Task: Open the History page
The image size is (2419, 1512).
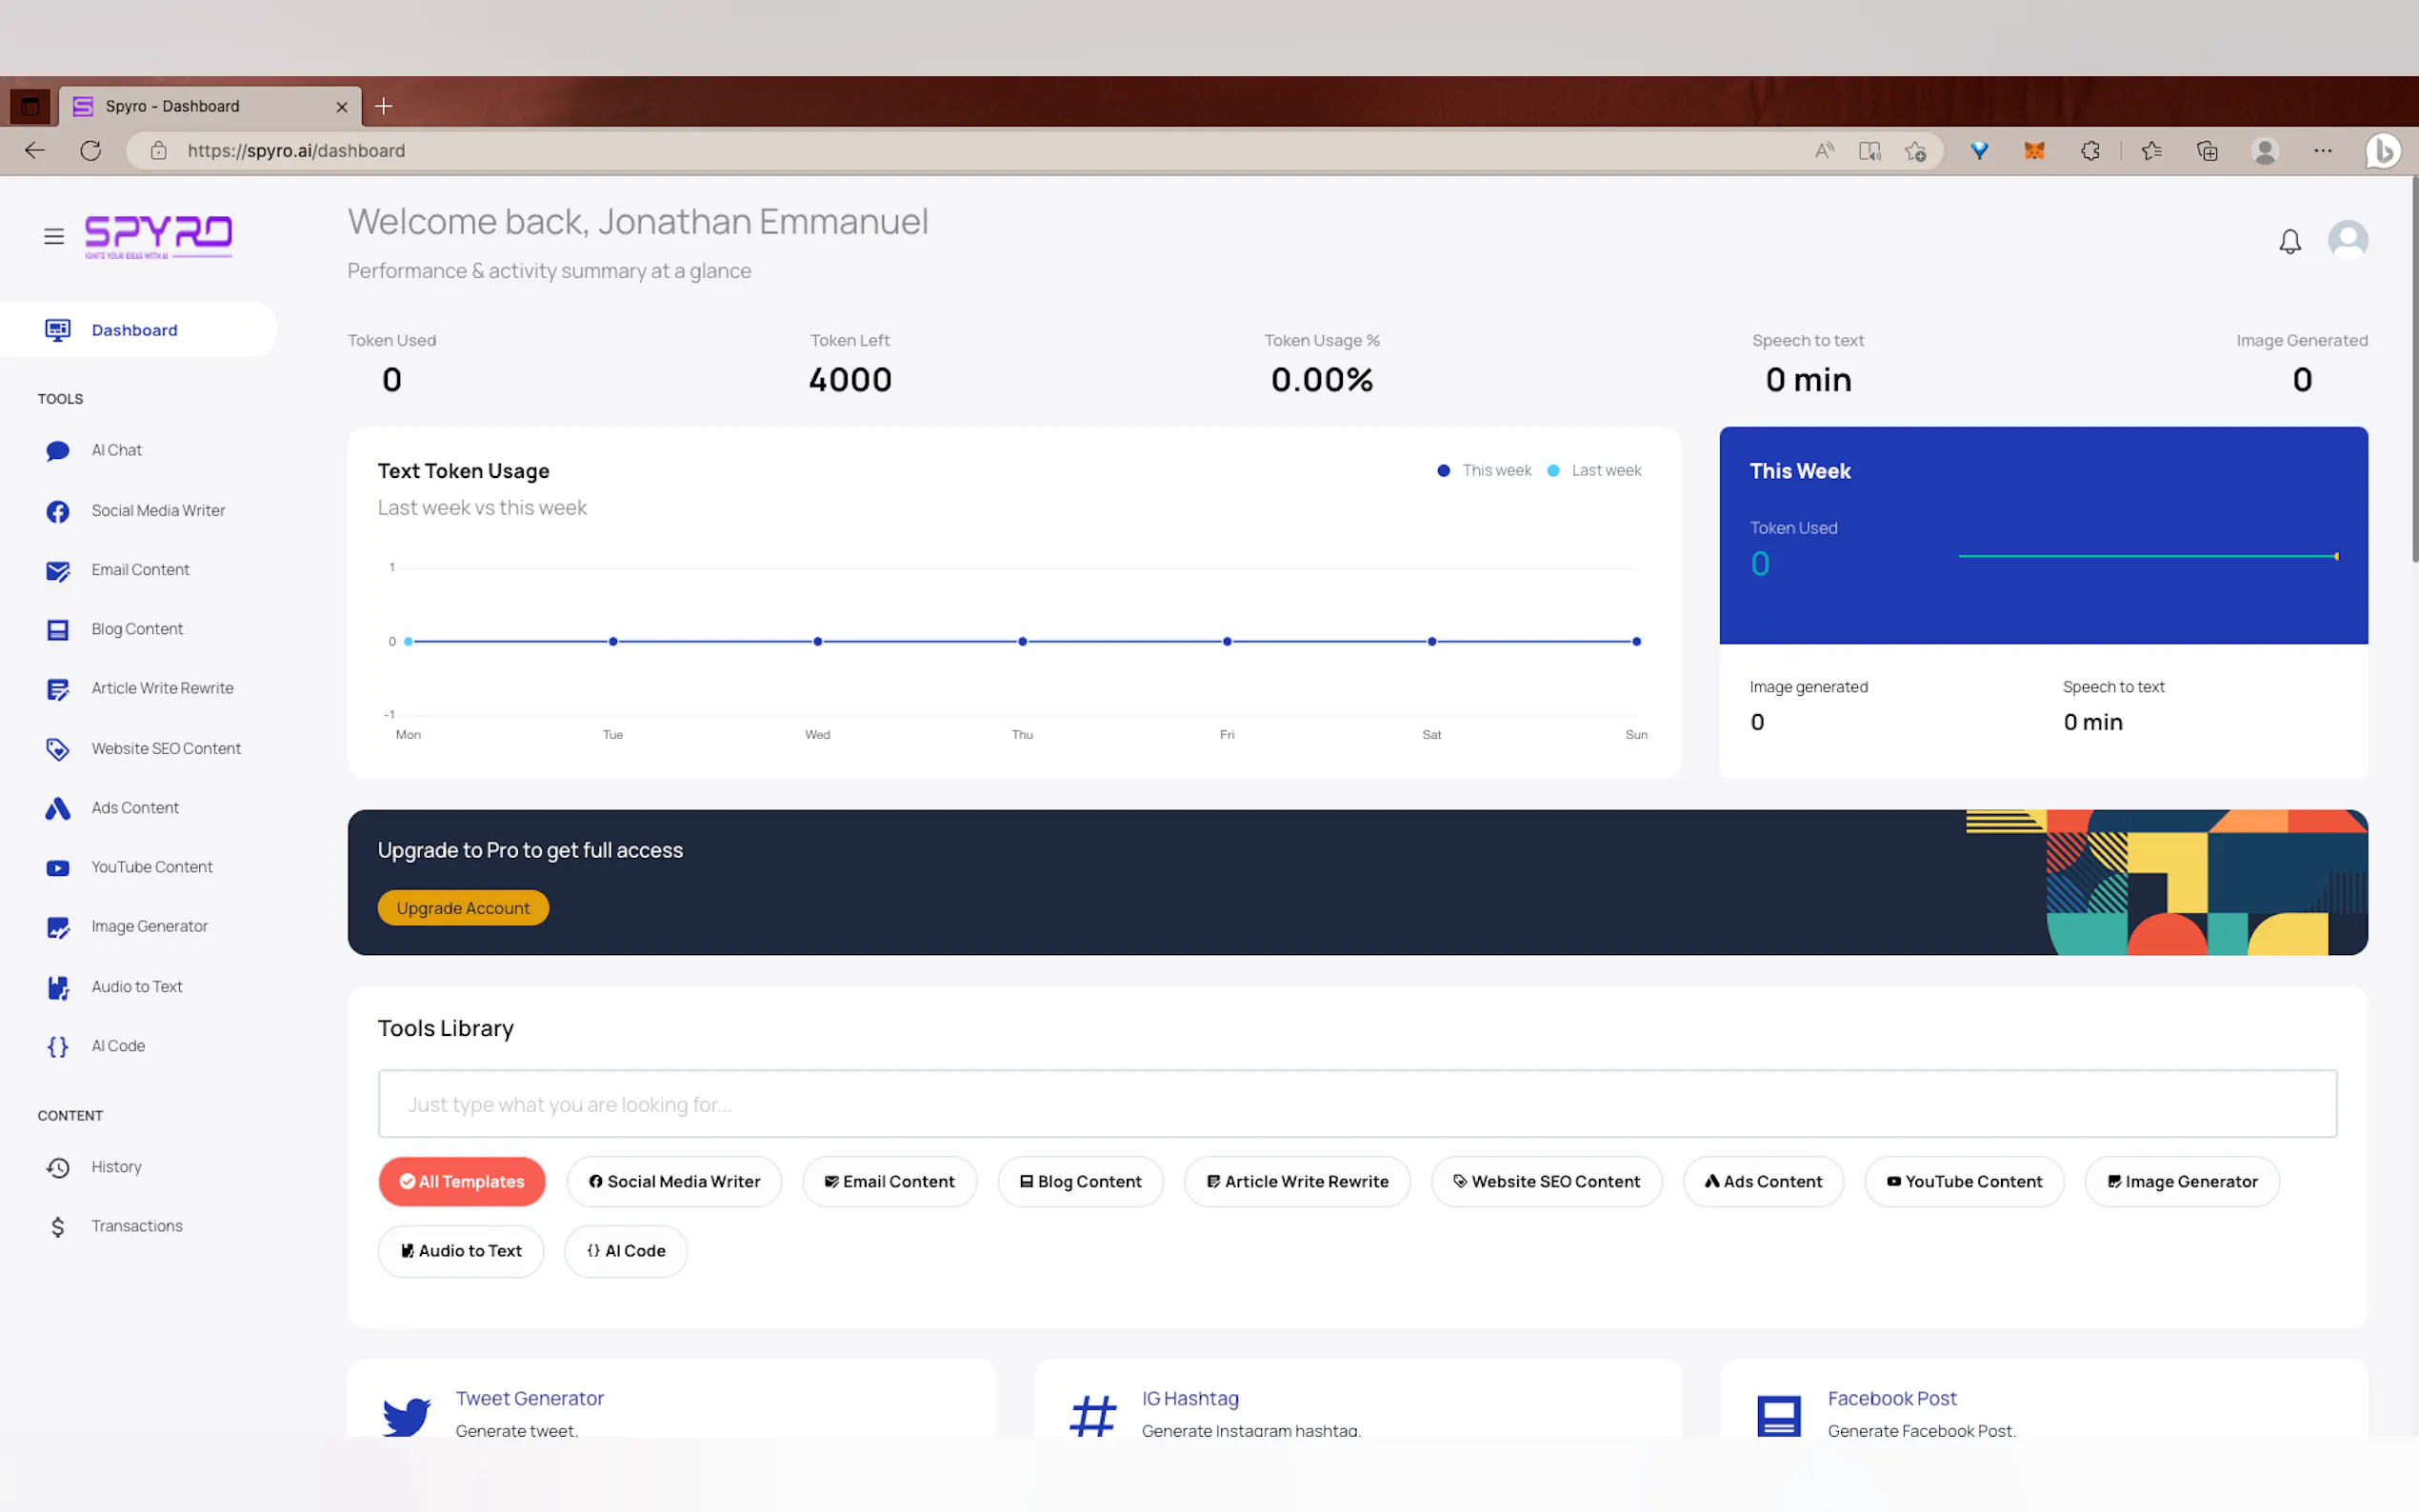Action: 116,1166
